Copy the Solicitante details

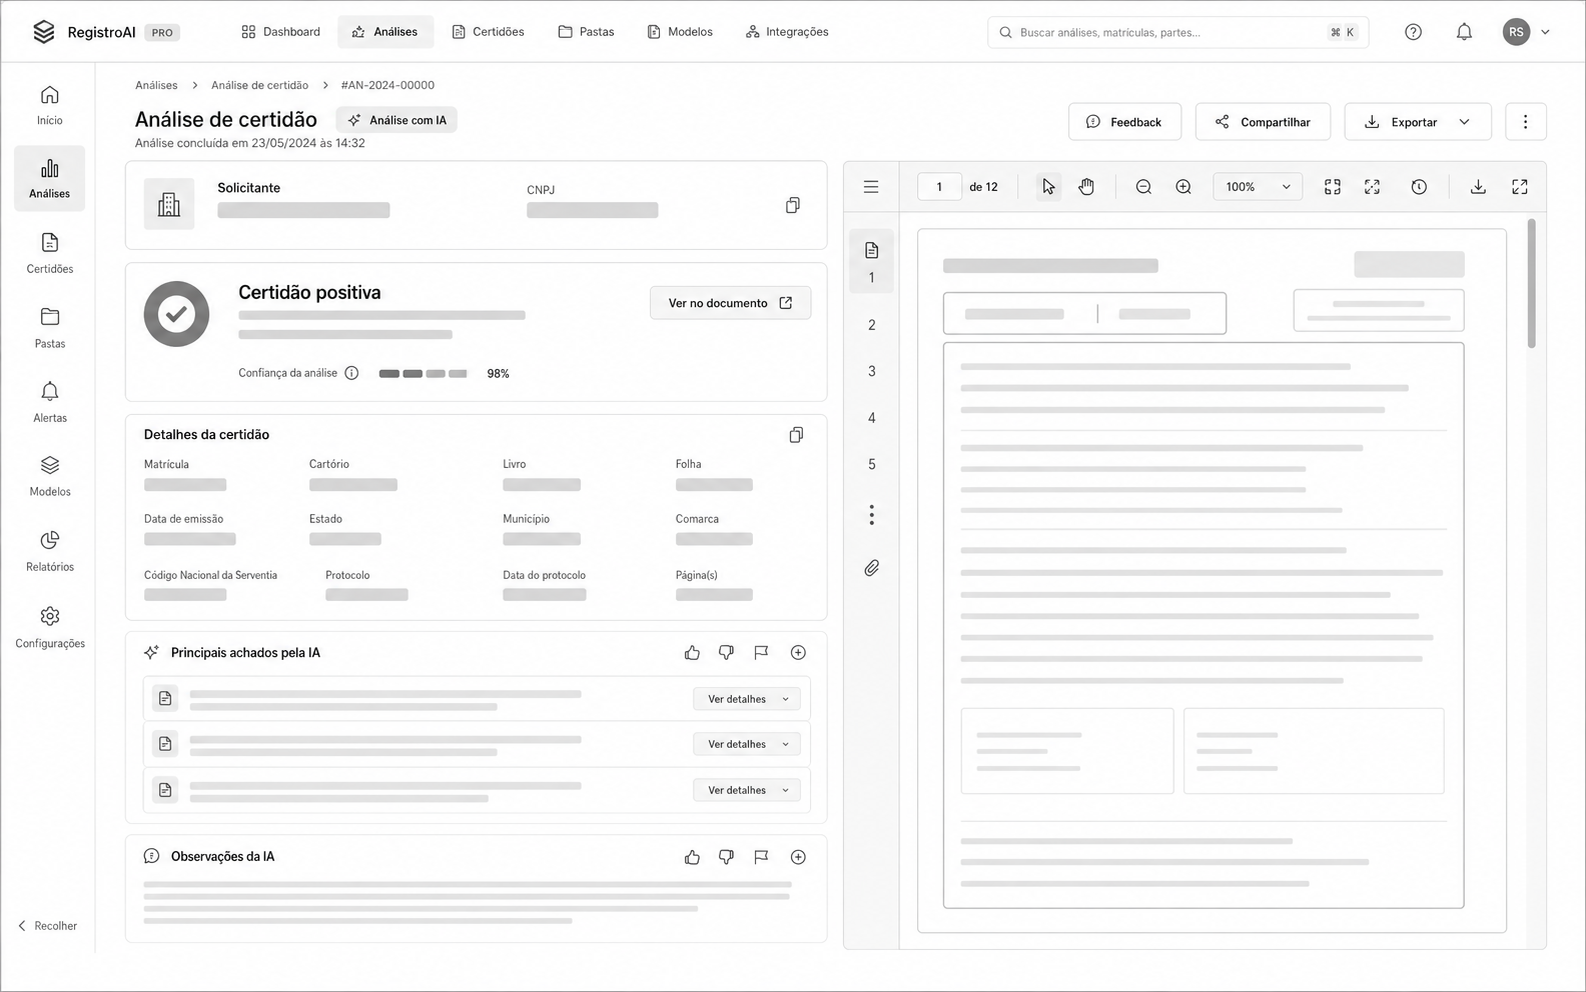tap(793, 205)
